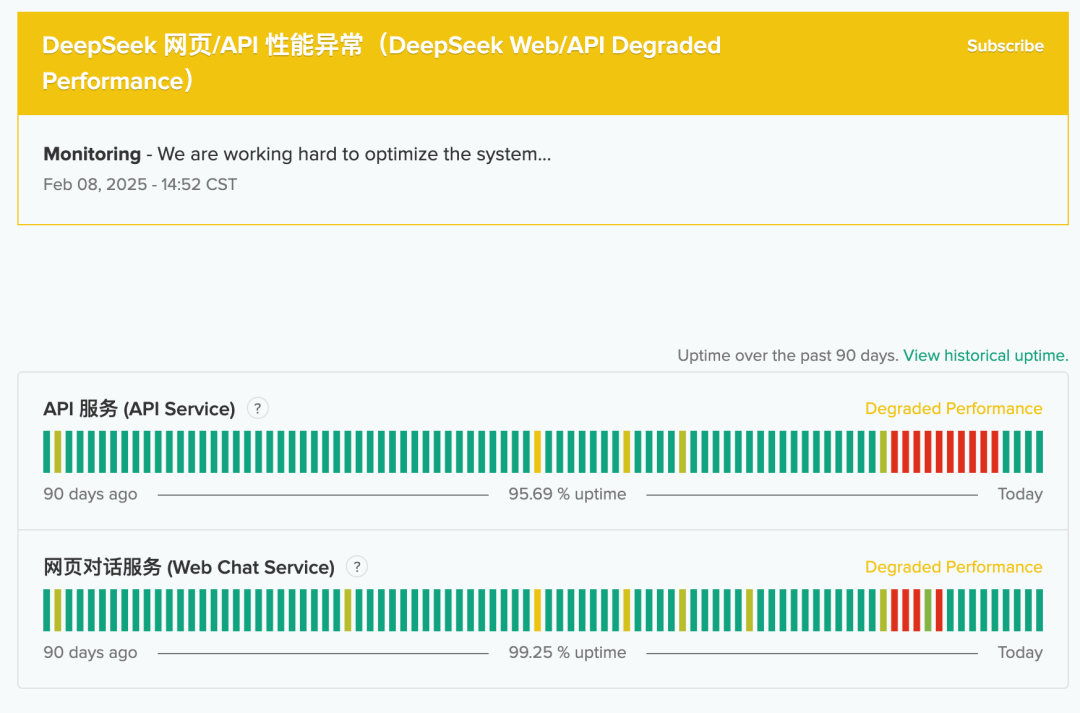Open the View historical uptime link
The height and width of the screenshot is (713, 1080).
pyautogui.click(x=986, y=355)
